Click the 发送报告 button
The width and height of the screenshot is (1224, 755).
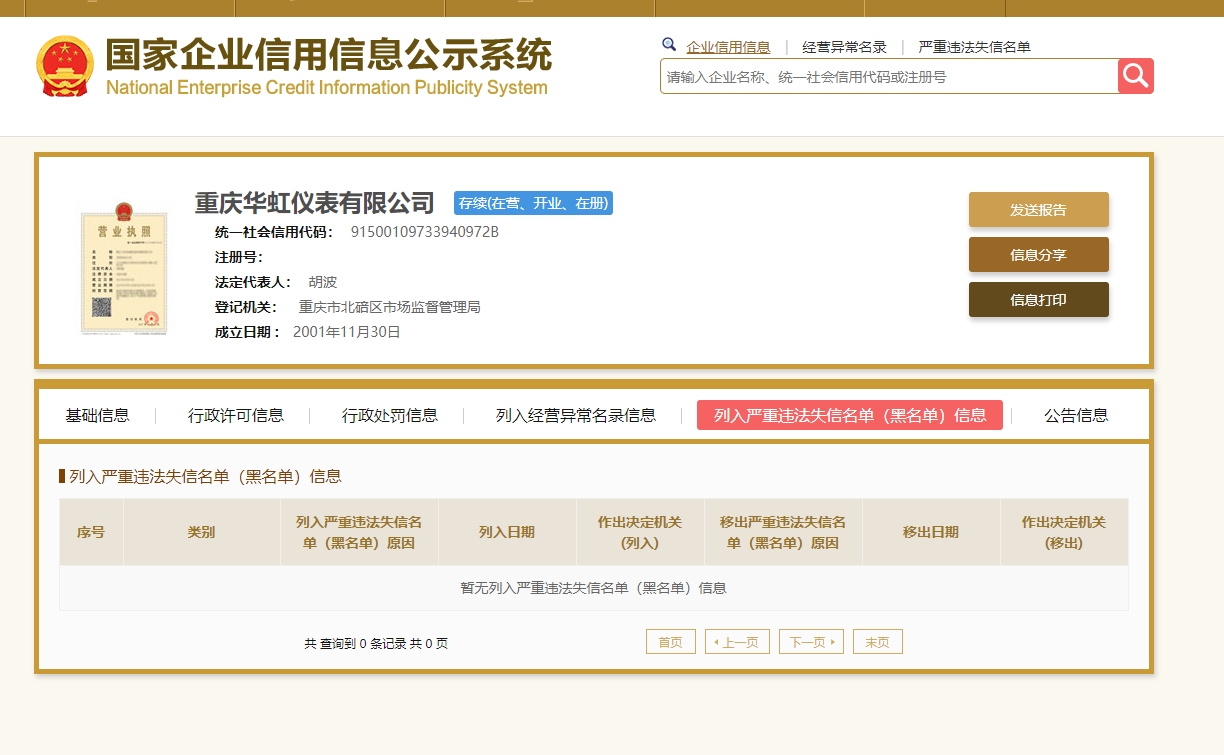point(1038,210)
